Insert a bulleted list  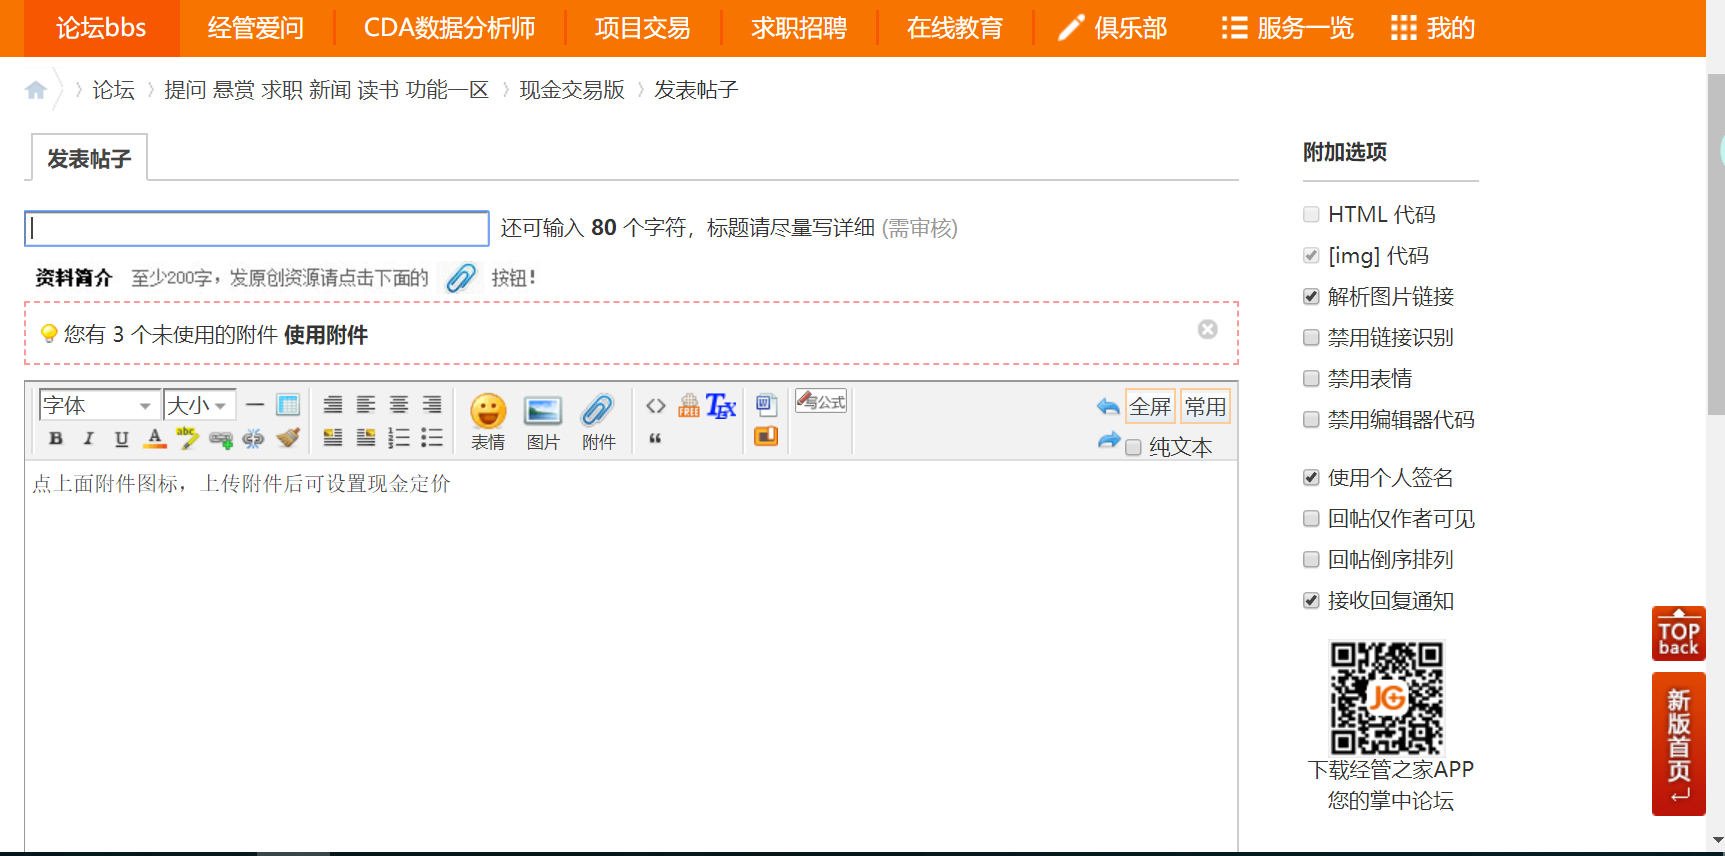[432, 438]
